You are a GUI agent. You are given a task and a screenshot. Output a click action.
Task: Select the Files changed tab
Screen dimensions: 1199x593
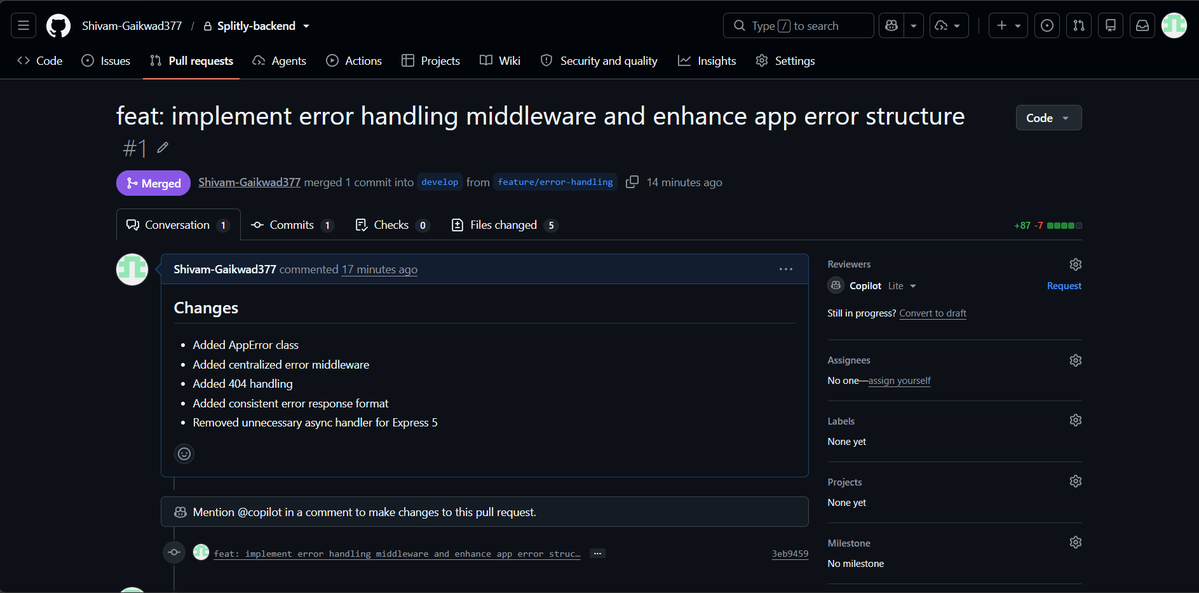click(x=505, y=225)
